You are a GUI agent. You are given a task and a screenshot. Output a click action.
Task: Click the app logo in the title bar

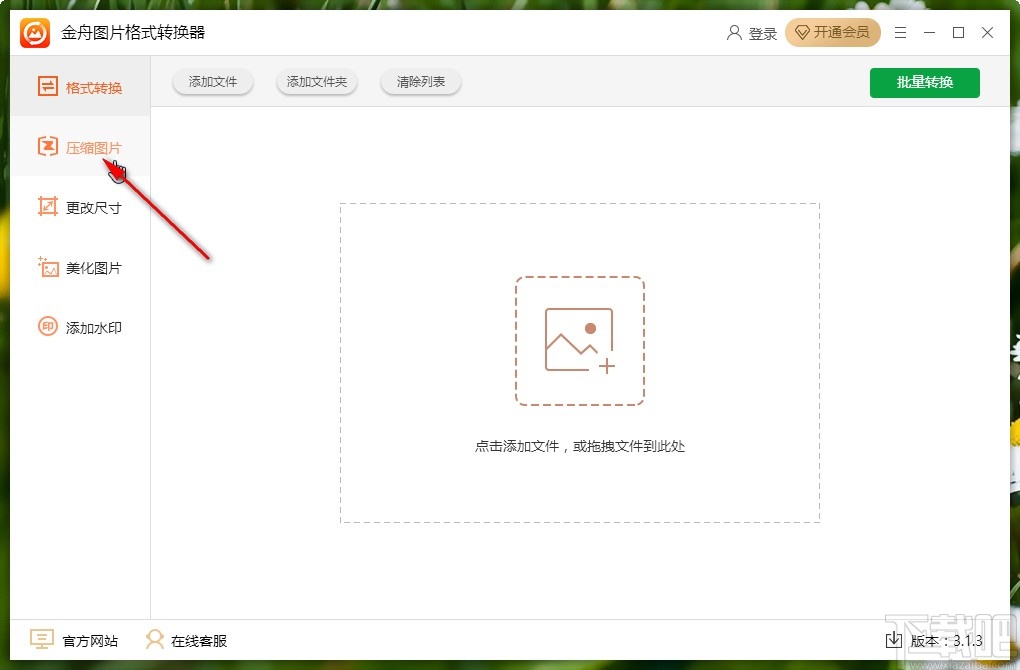click(x=32, y=32)
